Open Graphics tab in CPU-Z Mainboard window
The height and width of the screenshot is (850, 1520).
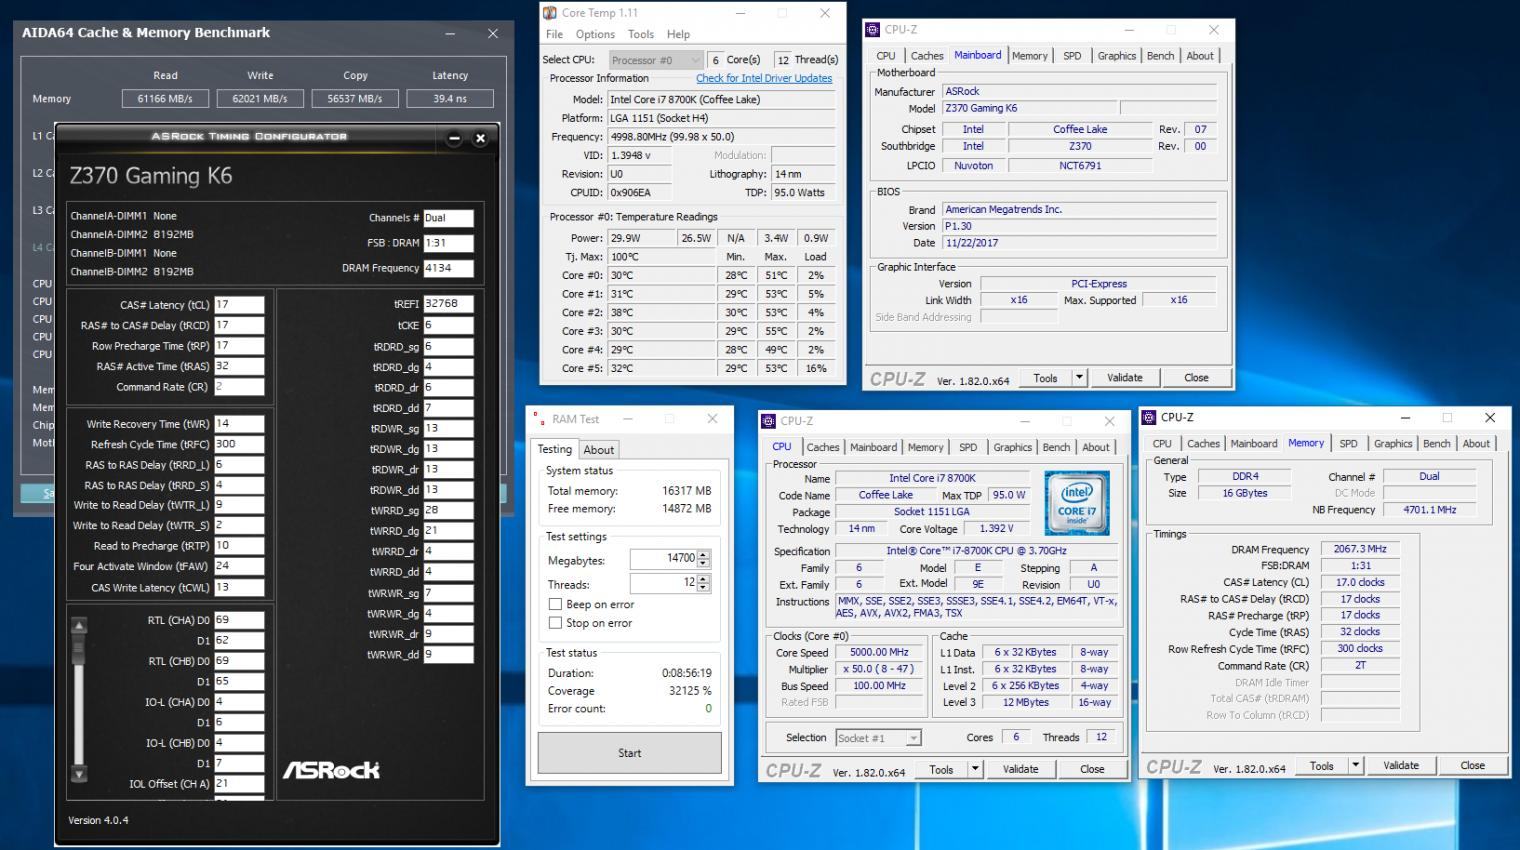click(x=1117, y=56)
